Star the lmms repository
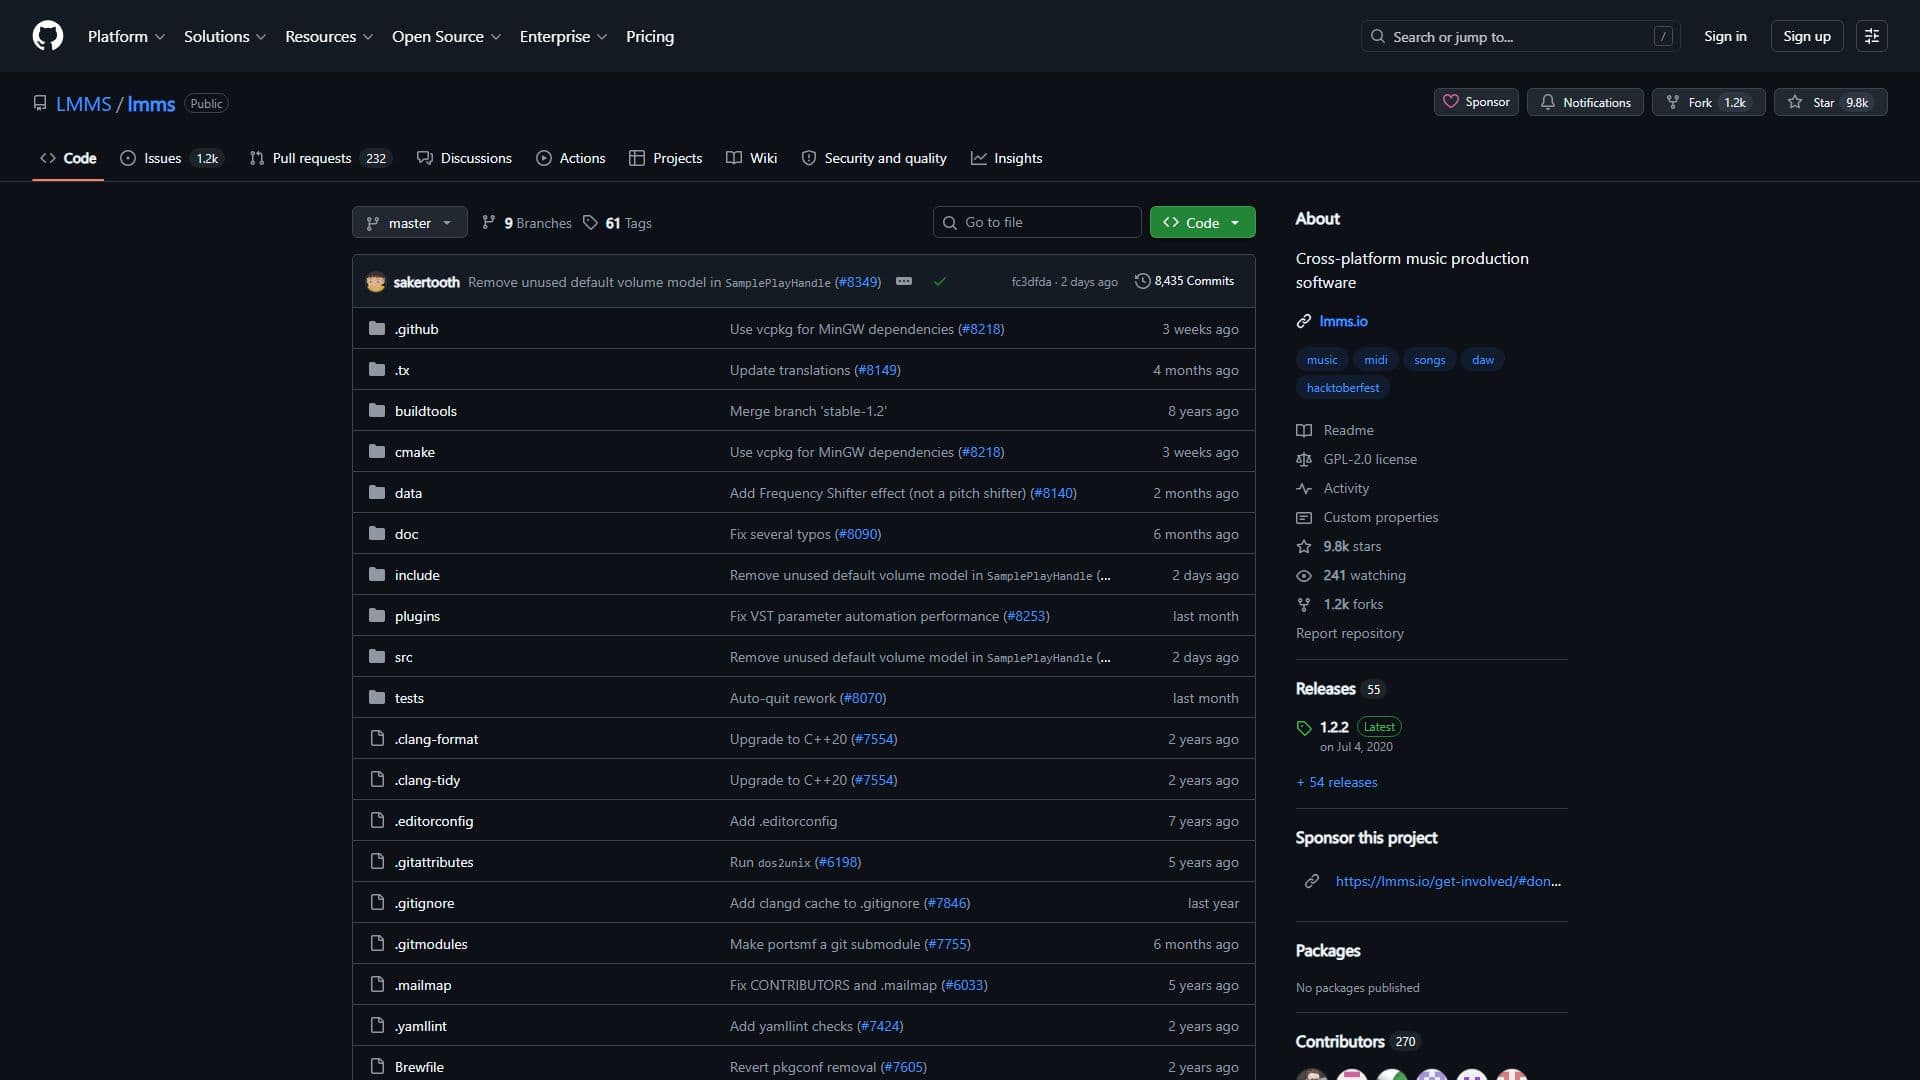 [x=1831, y=102]
